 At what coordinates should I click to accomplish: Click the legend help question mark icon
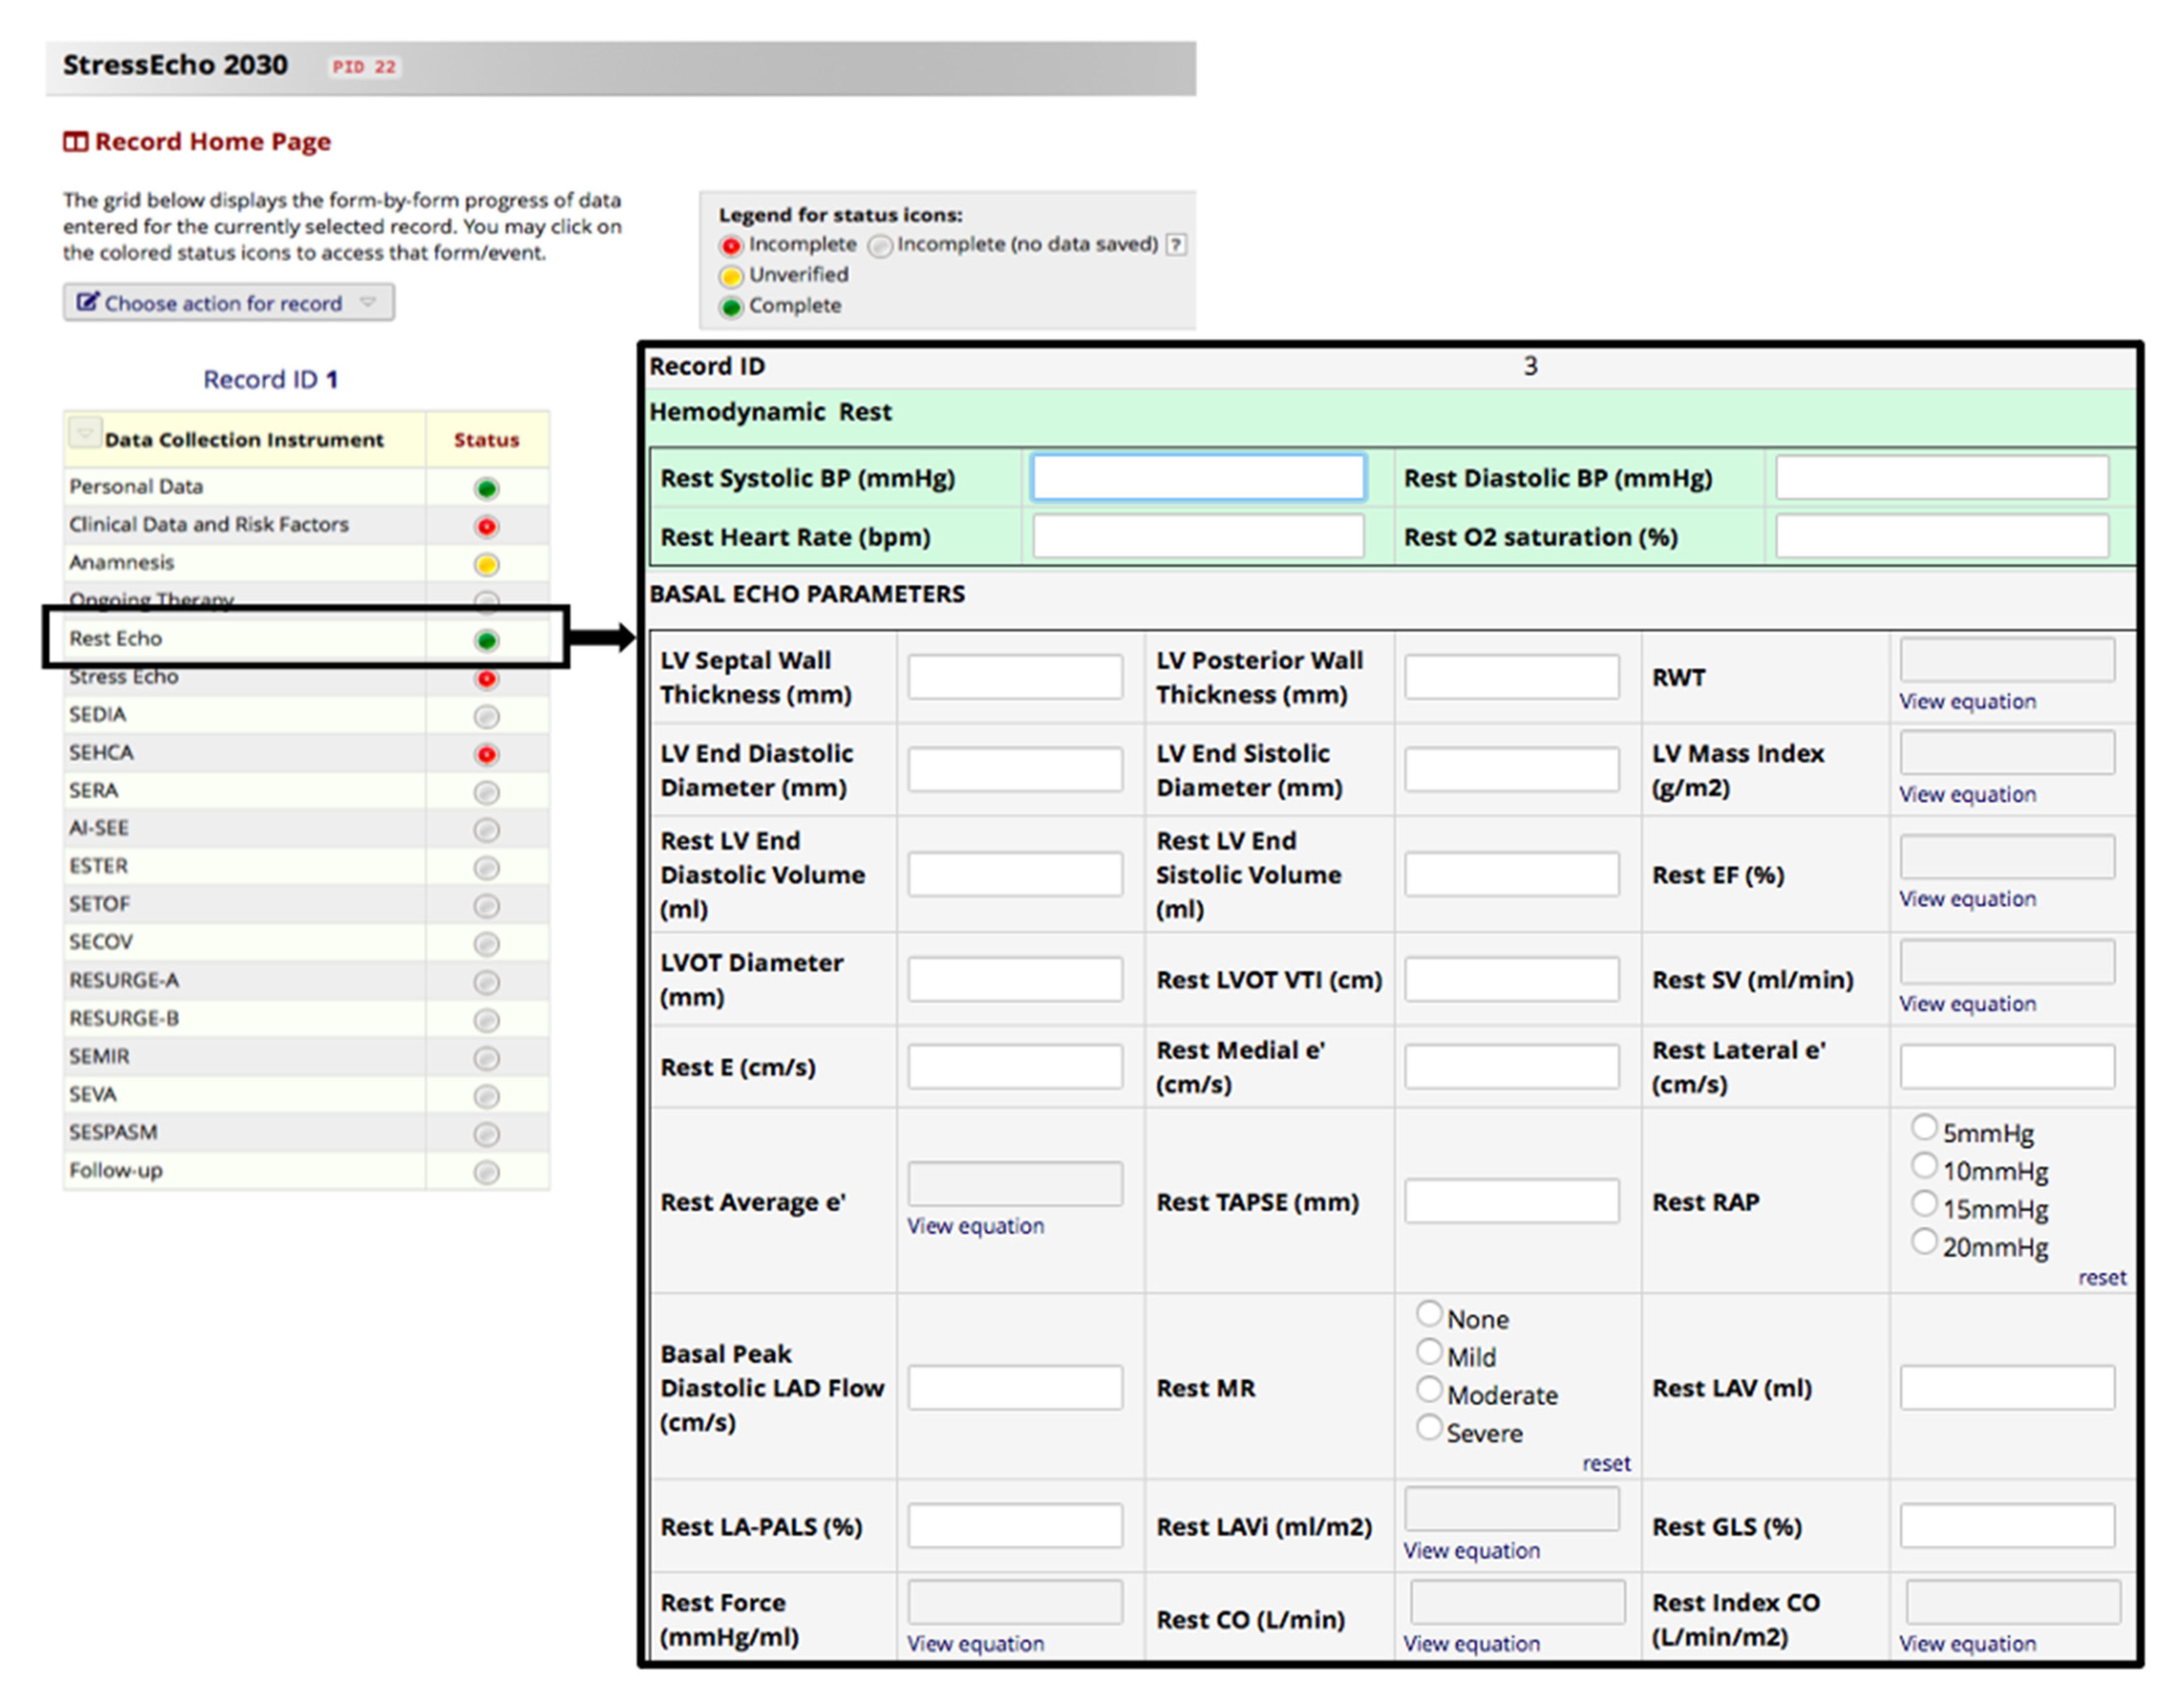1177,245
